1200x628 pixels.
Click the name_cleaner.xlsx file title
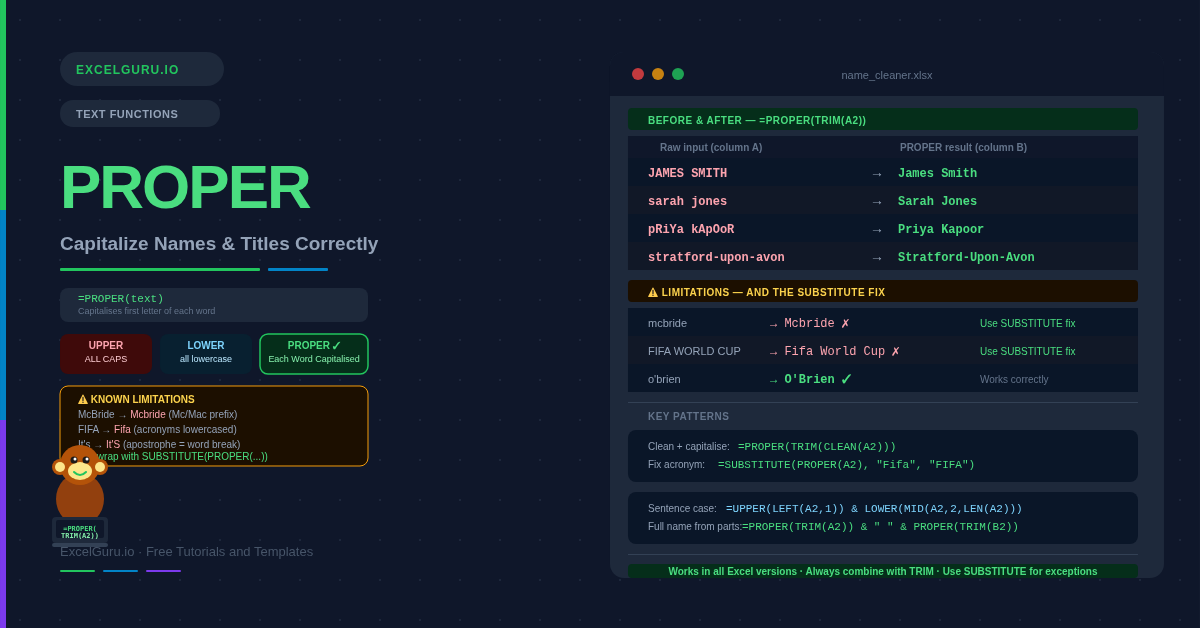point(886,75)
